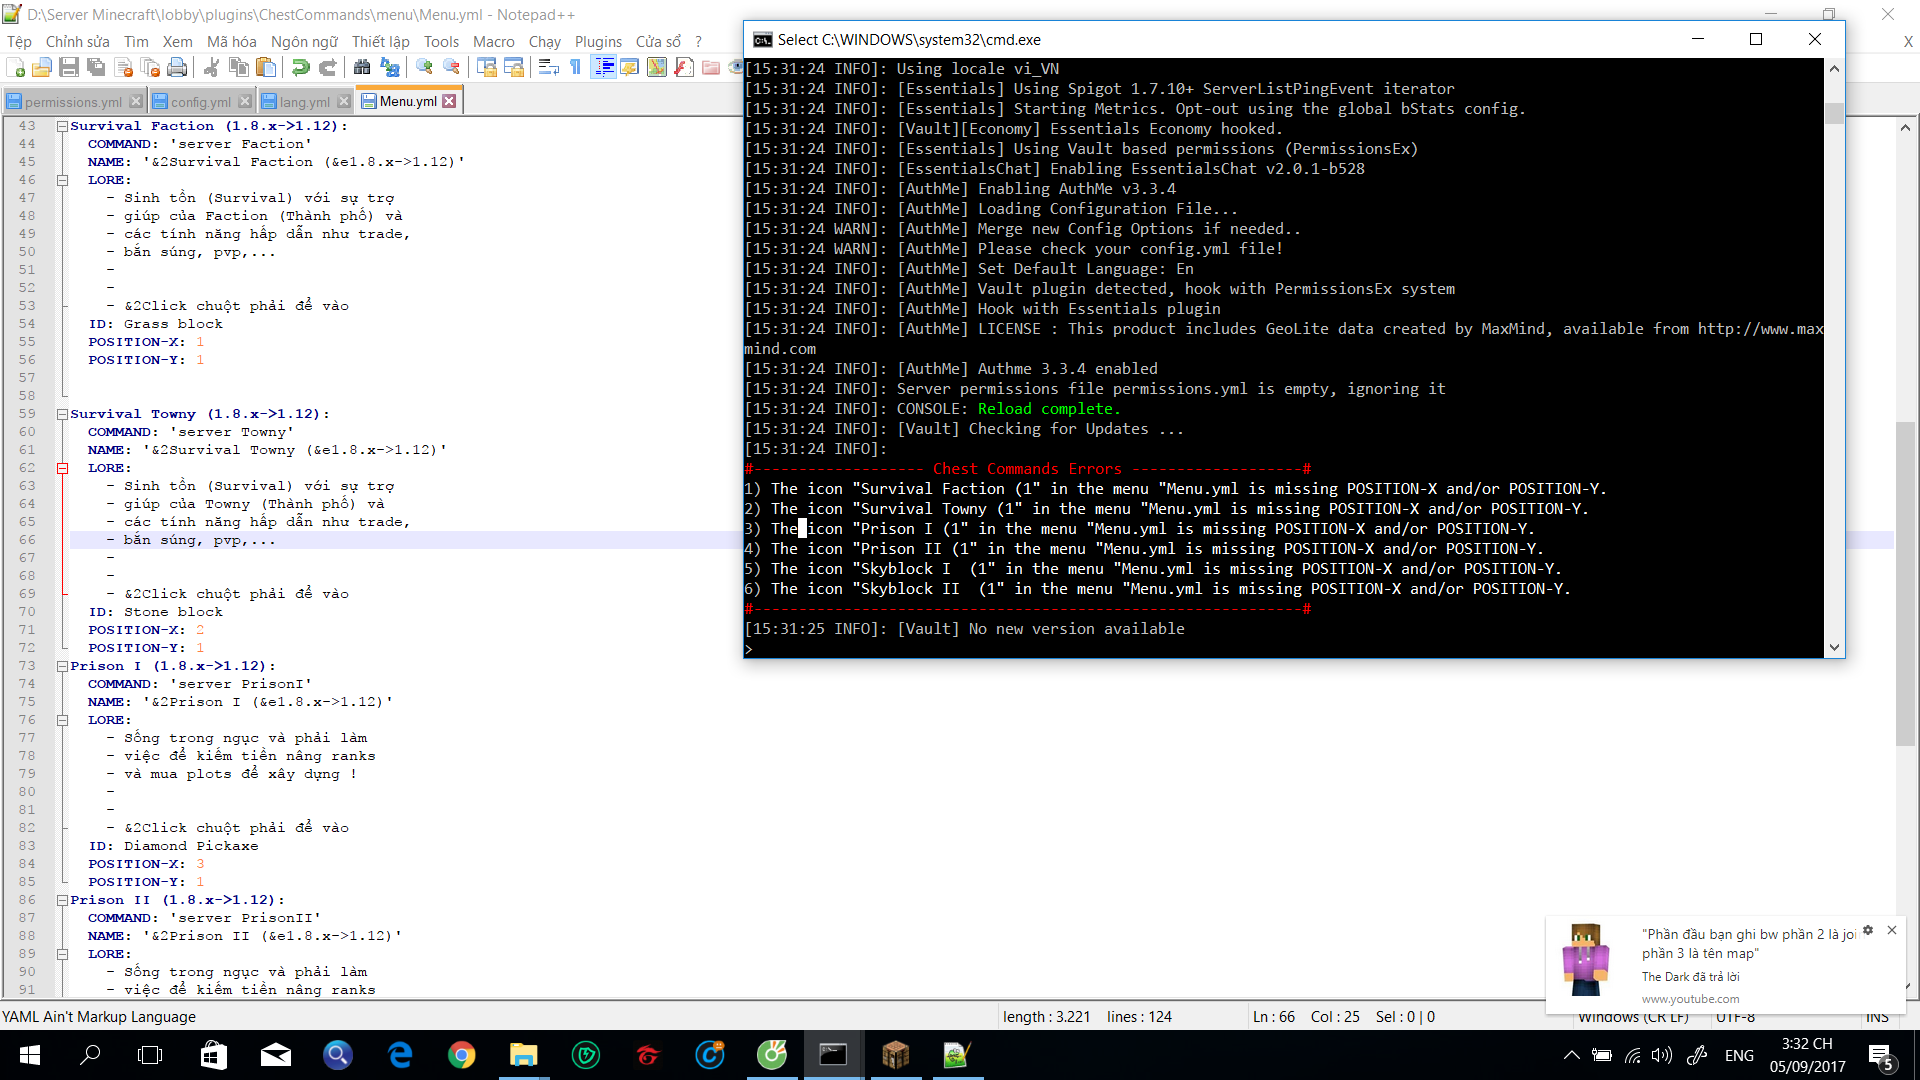Click the Undo arrow icon
Image resolution: width=1920 pixels, height=1080 pixels.
300,67
